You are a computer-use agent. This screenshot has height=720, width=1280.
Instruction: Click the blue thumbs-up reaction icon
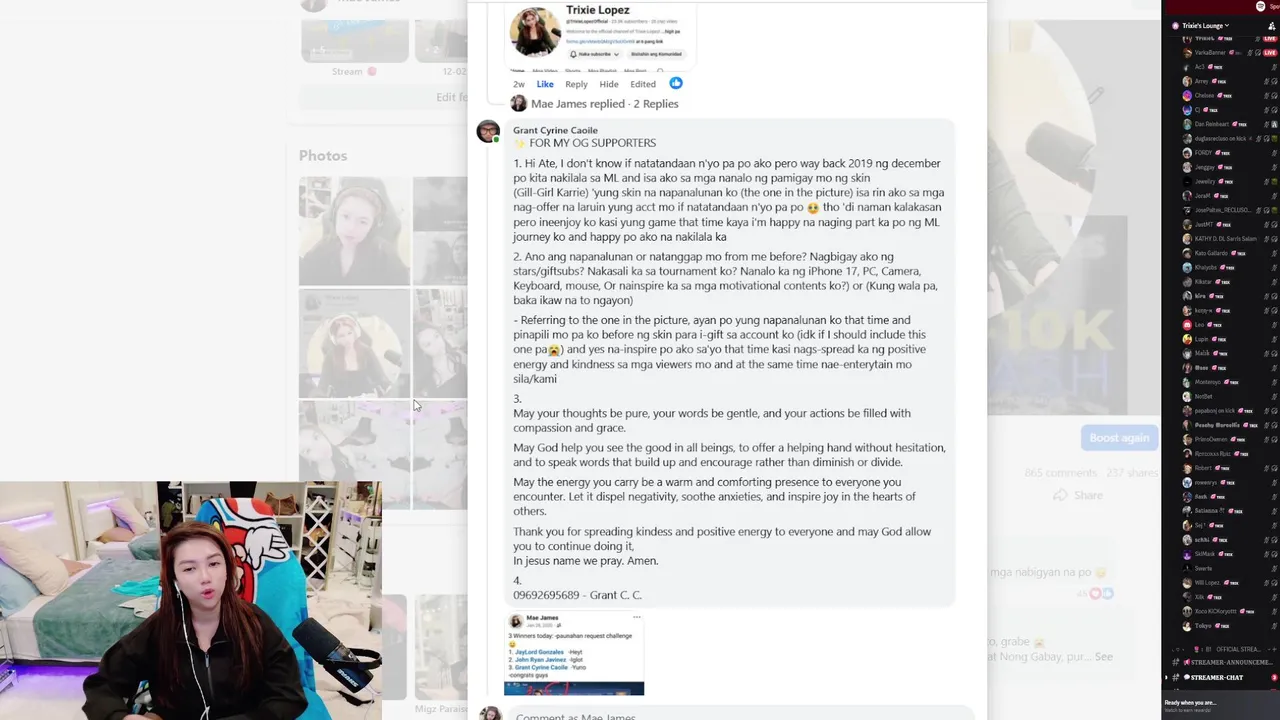pyautogui.click(x=676, y=84)
